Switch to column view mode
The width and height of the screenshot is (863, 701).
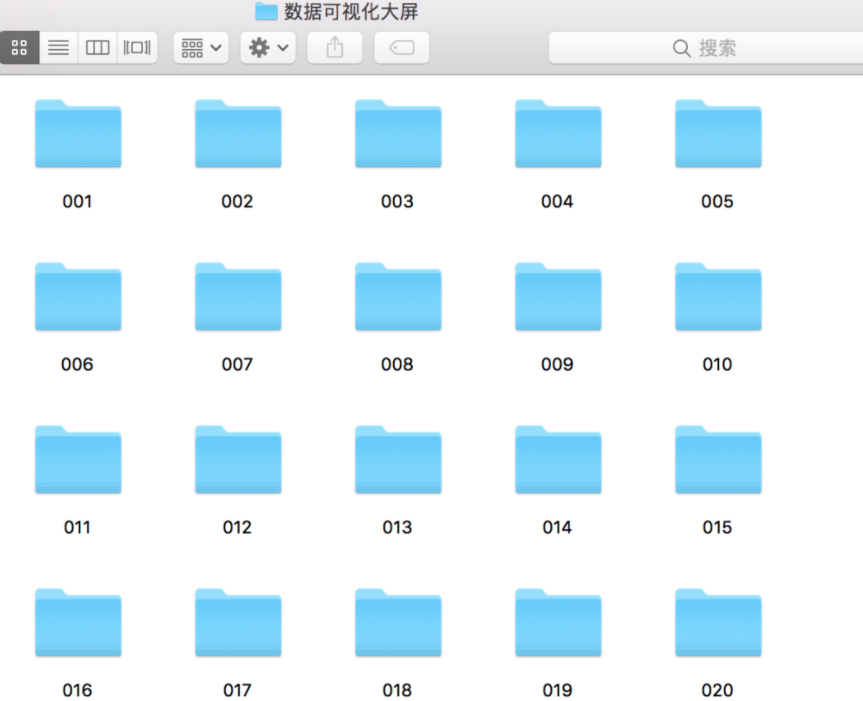pyautogui.click(x=98, y=48)
